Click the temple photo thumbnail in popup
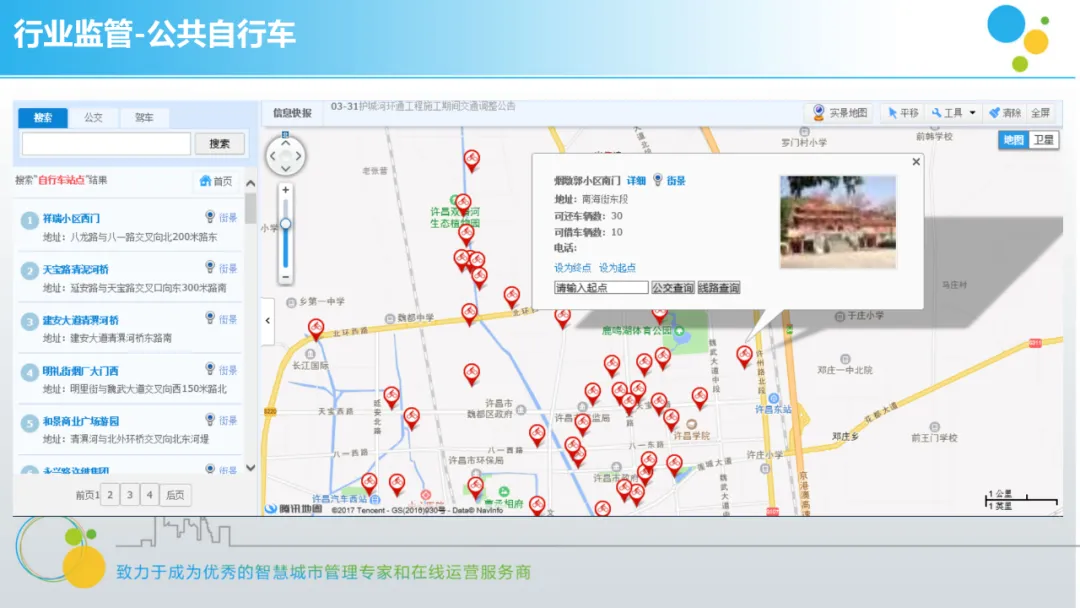The image size is (1080, 608). pyautogui.click(x=838, y=222)
